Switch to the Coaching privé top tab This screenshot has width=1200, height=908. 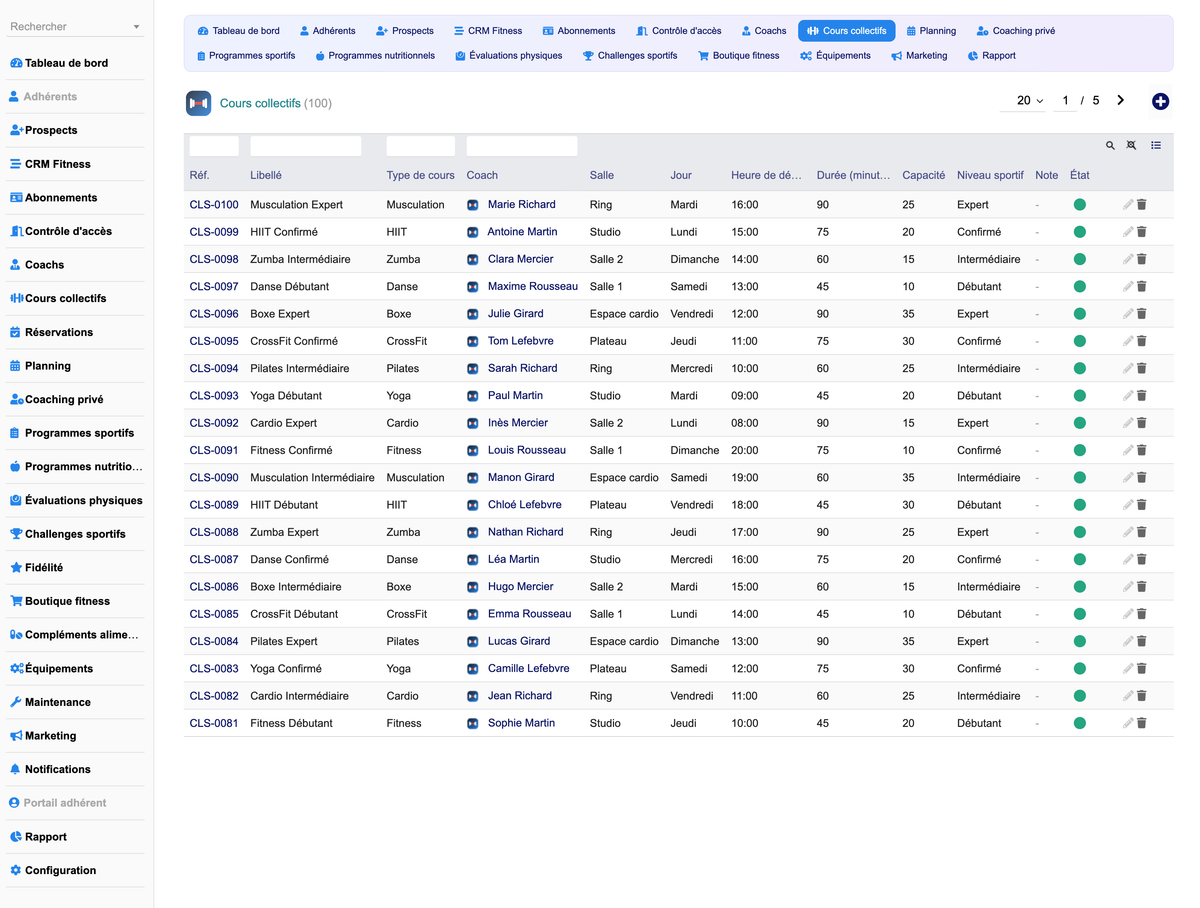(1016, 31)
